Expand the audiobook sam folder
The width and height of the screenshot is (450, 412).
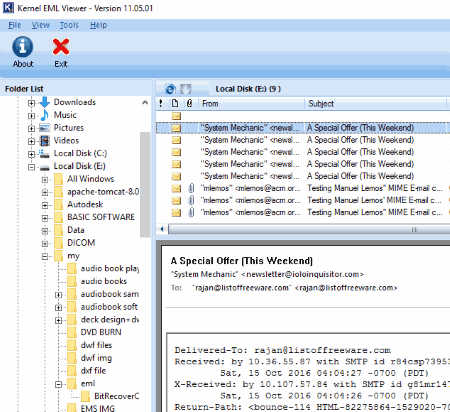(58, 295)
